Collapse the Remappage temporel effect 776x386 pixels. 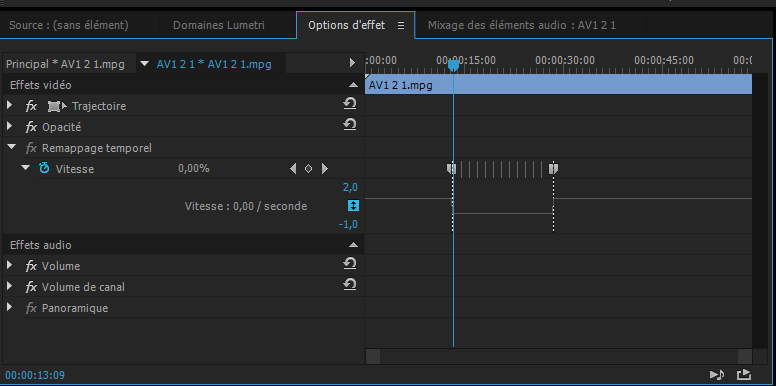(10, 147)
